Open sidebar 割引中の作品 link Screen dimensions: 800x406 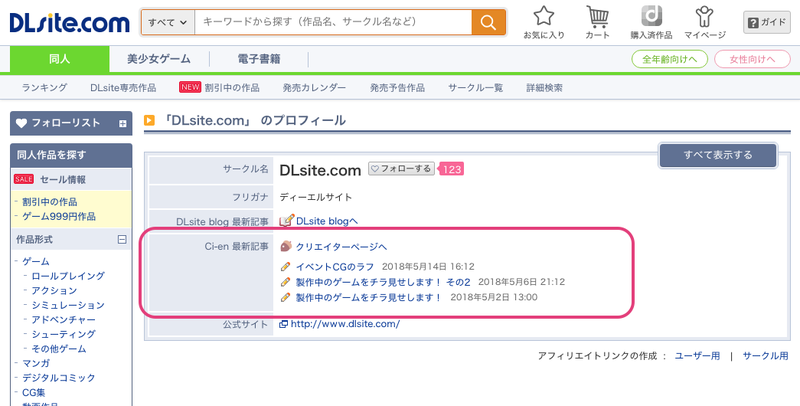click(x=49, y=202)
